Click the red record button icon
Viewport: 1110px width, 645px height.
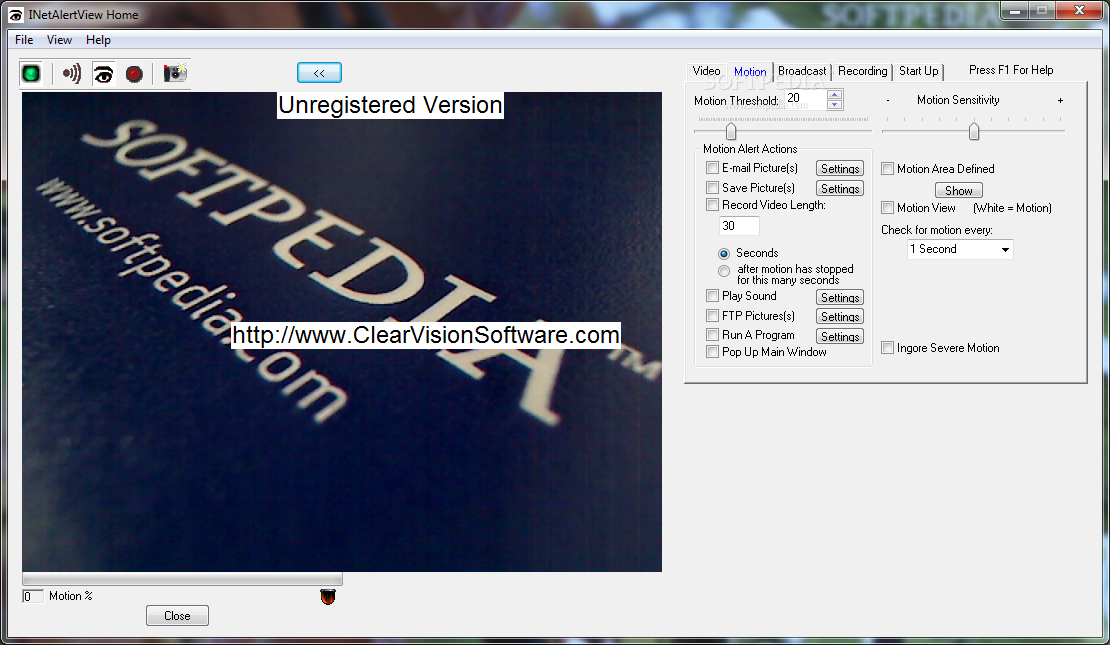134,74
